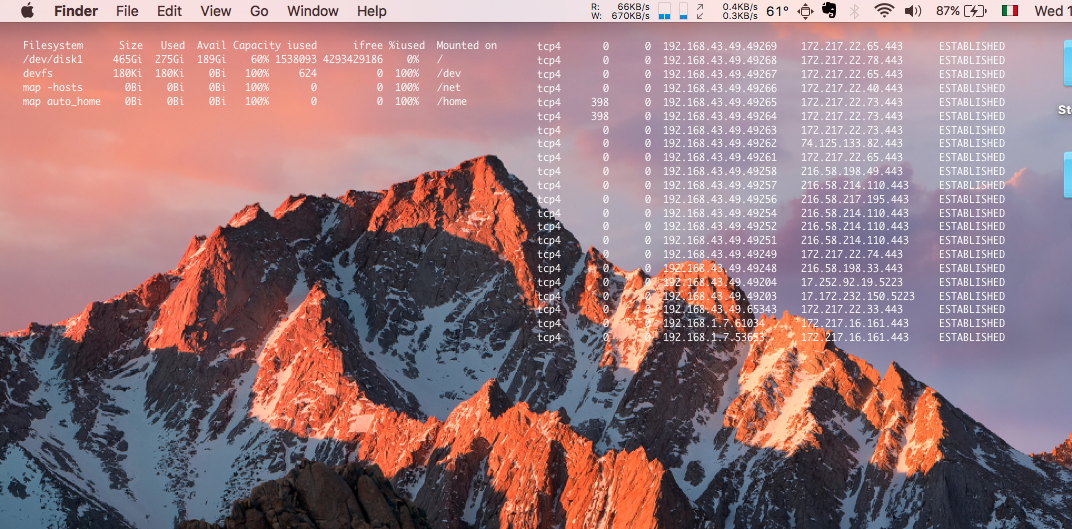Viewport: 1072px width, 529px height.
Task: Click local address '192.168.1.7.61034'
Action: point(714,323)
